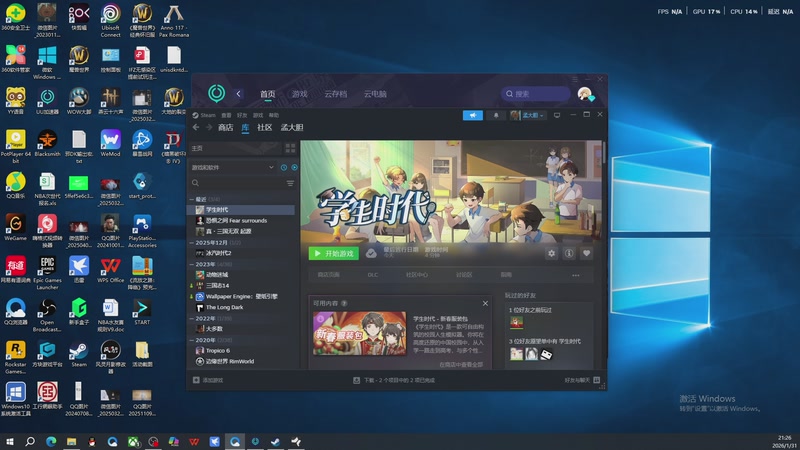Open 好友 friends menu in Steam
Image resolution: width=800 pixels, height=450 pixels.
pyautogui.click(x=242, y=115)
